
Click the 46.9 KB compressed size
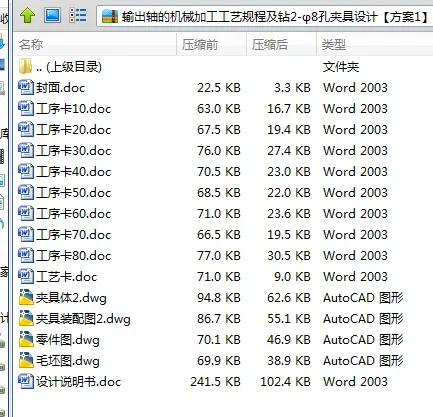pyautogui.click(x=289, y=340)
